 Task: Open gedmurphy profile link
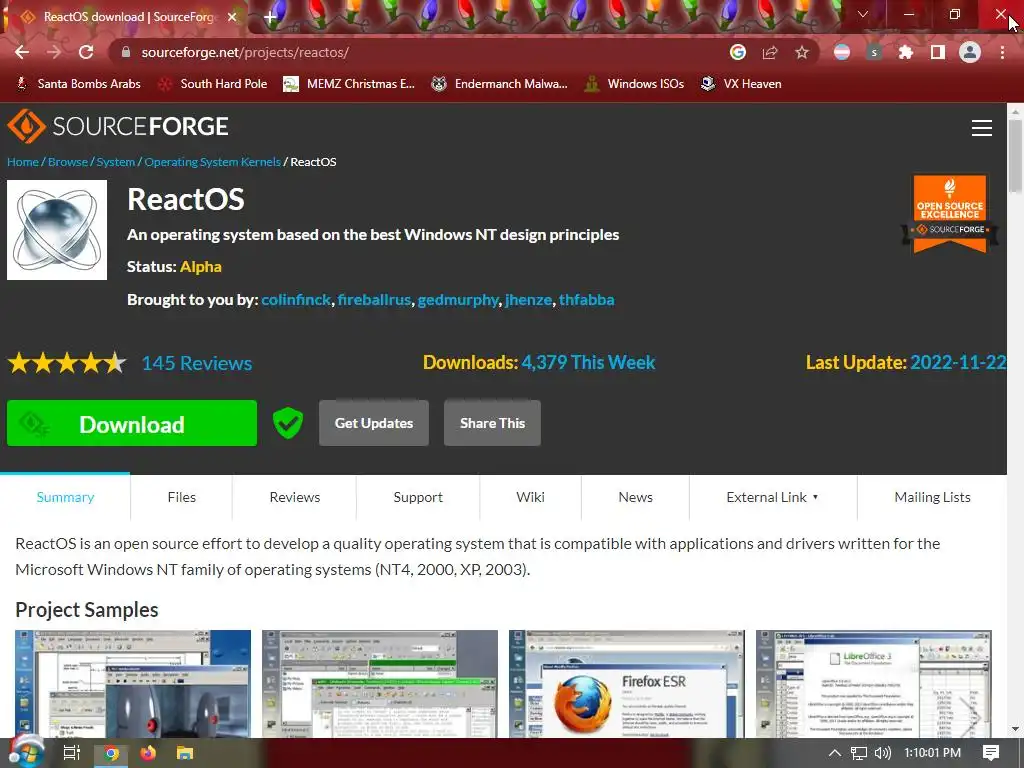[458, 300]
